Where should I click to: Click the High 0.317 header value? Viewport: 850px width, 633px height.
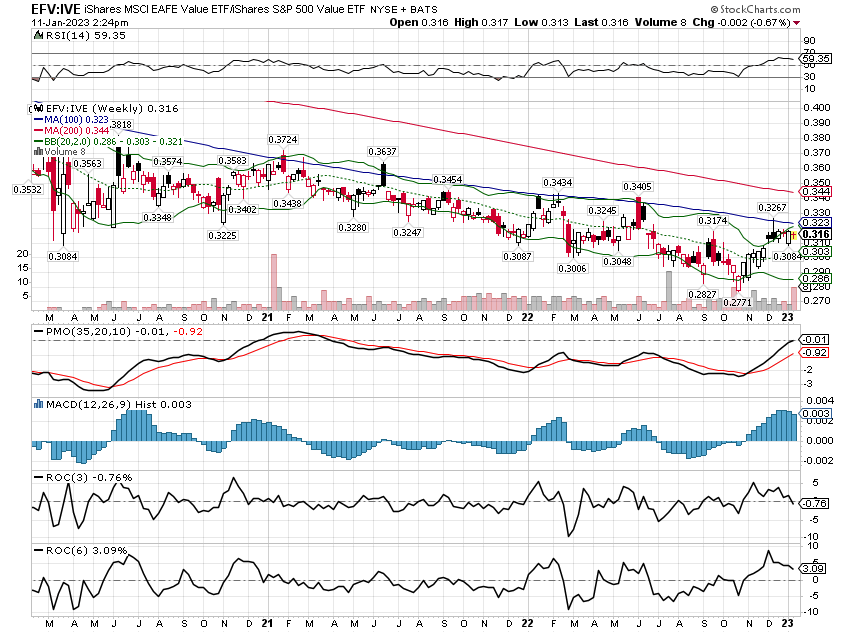481,22
